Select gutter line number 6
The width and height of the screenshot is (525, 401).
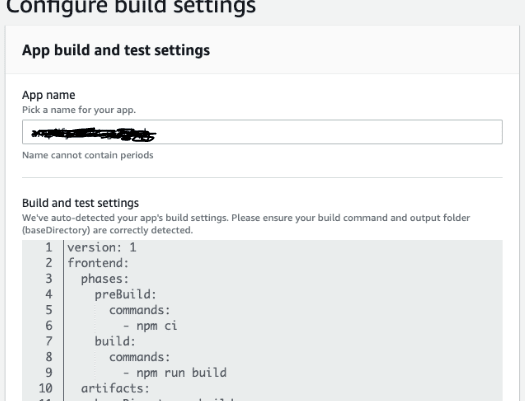[49, 326]
